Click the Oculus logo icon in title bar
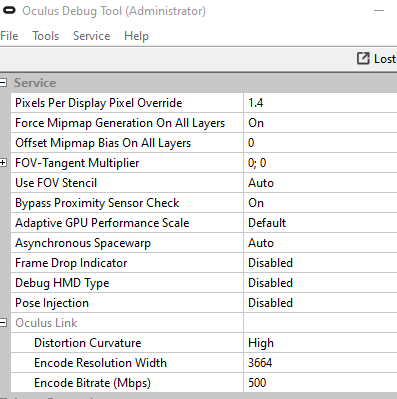This screenshot has height=399, width=397. click(9, 11)
